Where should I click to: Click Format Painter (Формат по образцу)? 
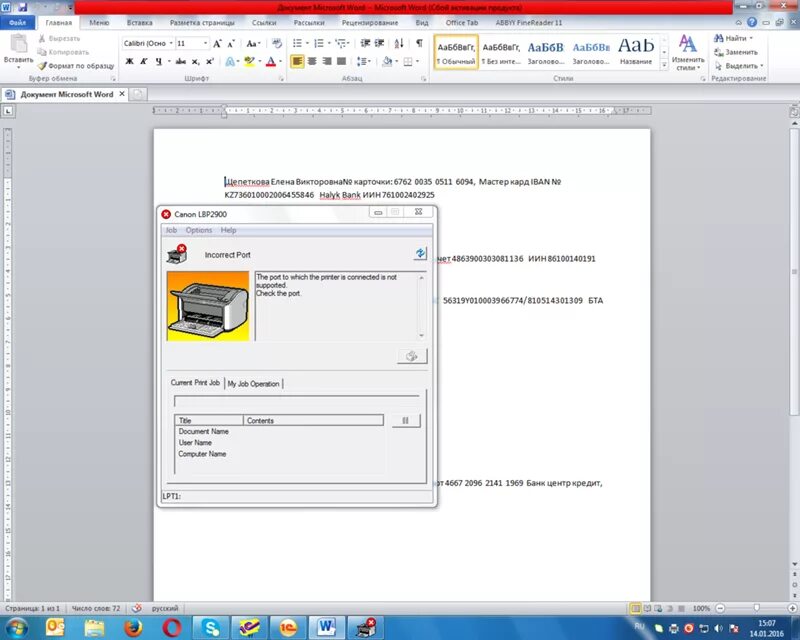[76, 66]
